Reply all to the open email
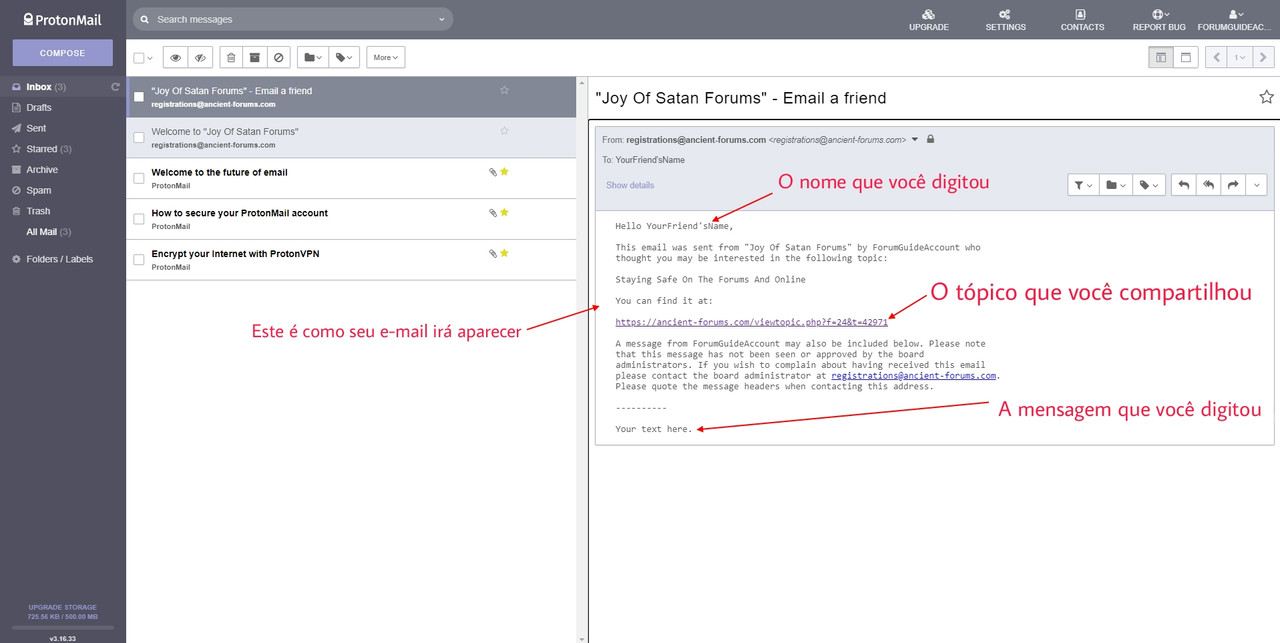 coord(1208,185)
